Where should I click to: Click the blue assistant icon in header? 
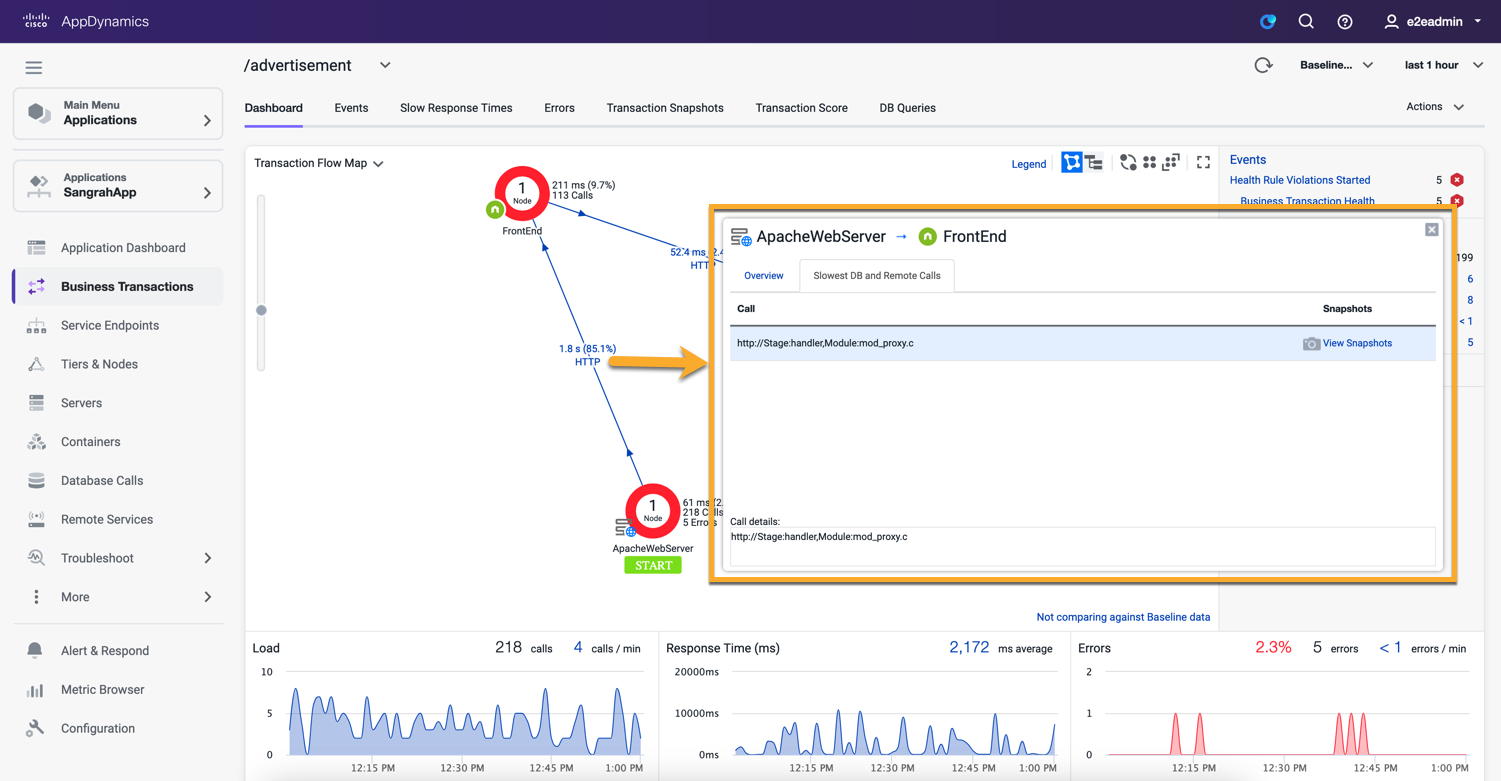tap(1268, 21)
